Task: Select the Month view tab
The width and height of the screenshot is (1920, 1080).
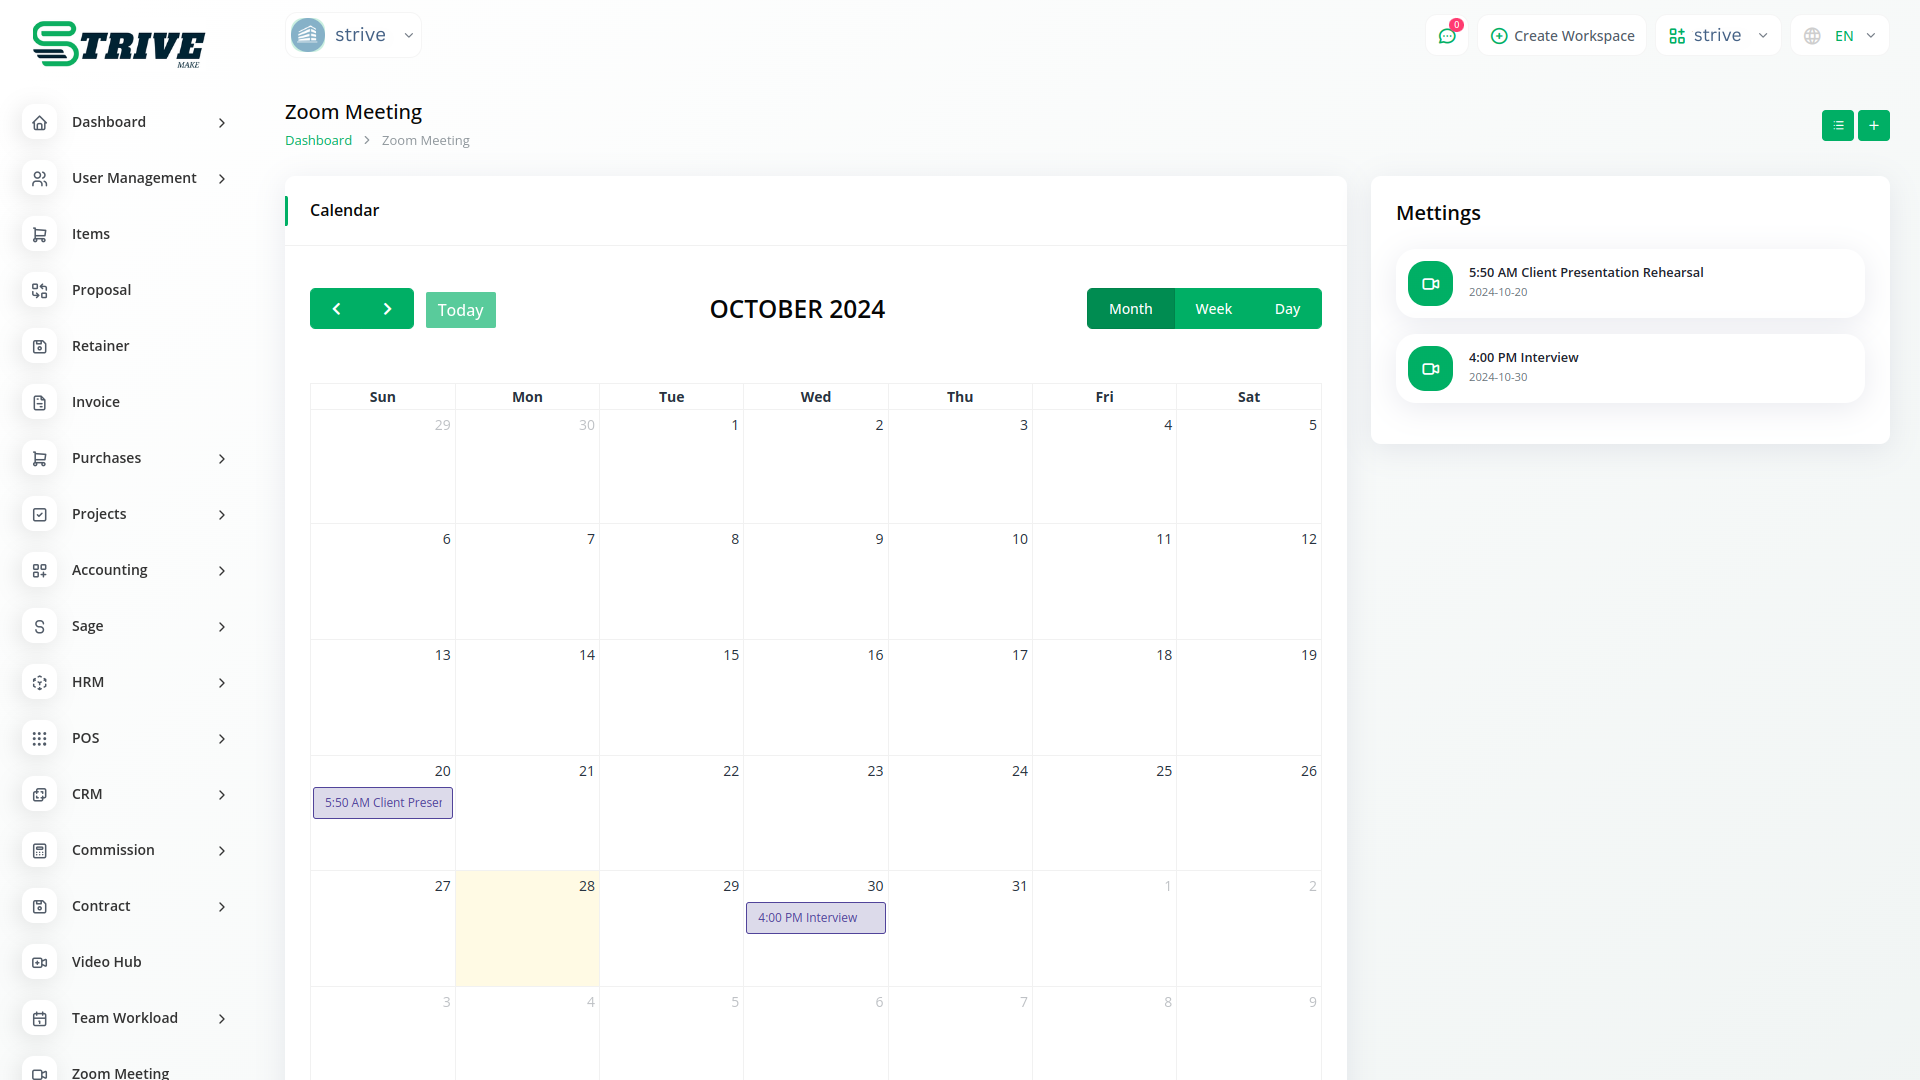Action: coord(1130,309)
